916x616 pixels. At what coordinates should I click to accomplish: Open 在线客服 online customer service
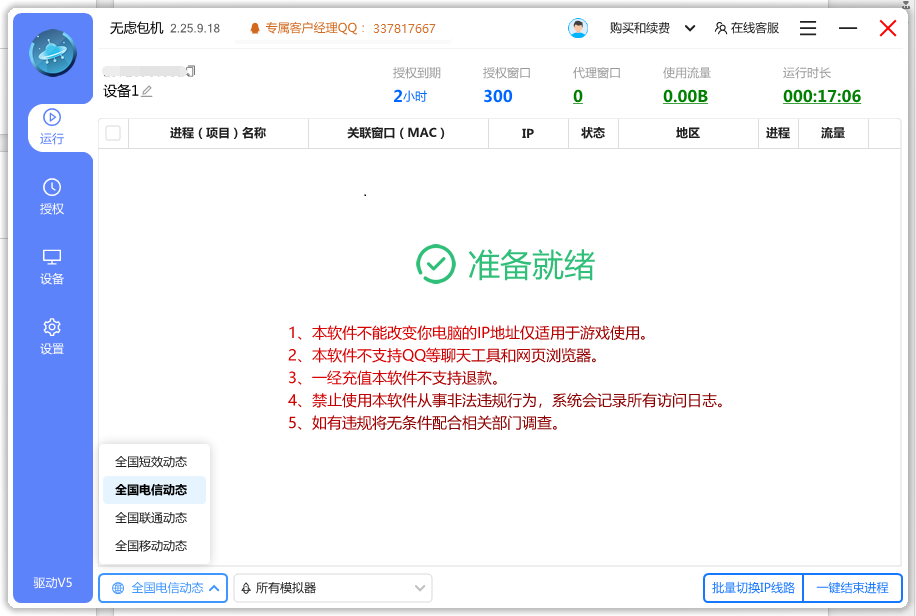click(x=750, y=27)
